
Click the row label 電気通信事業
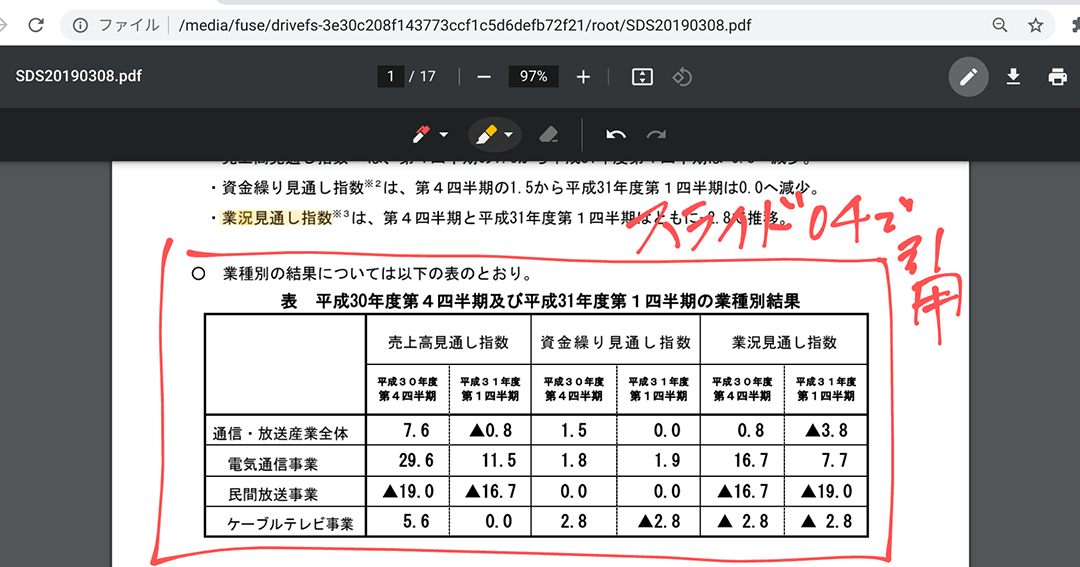pyautogui.click(x=273, y=464)
